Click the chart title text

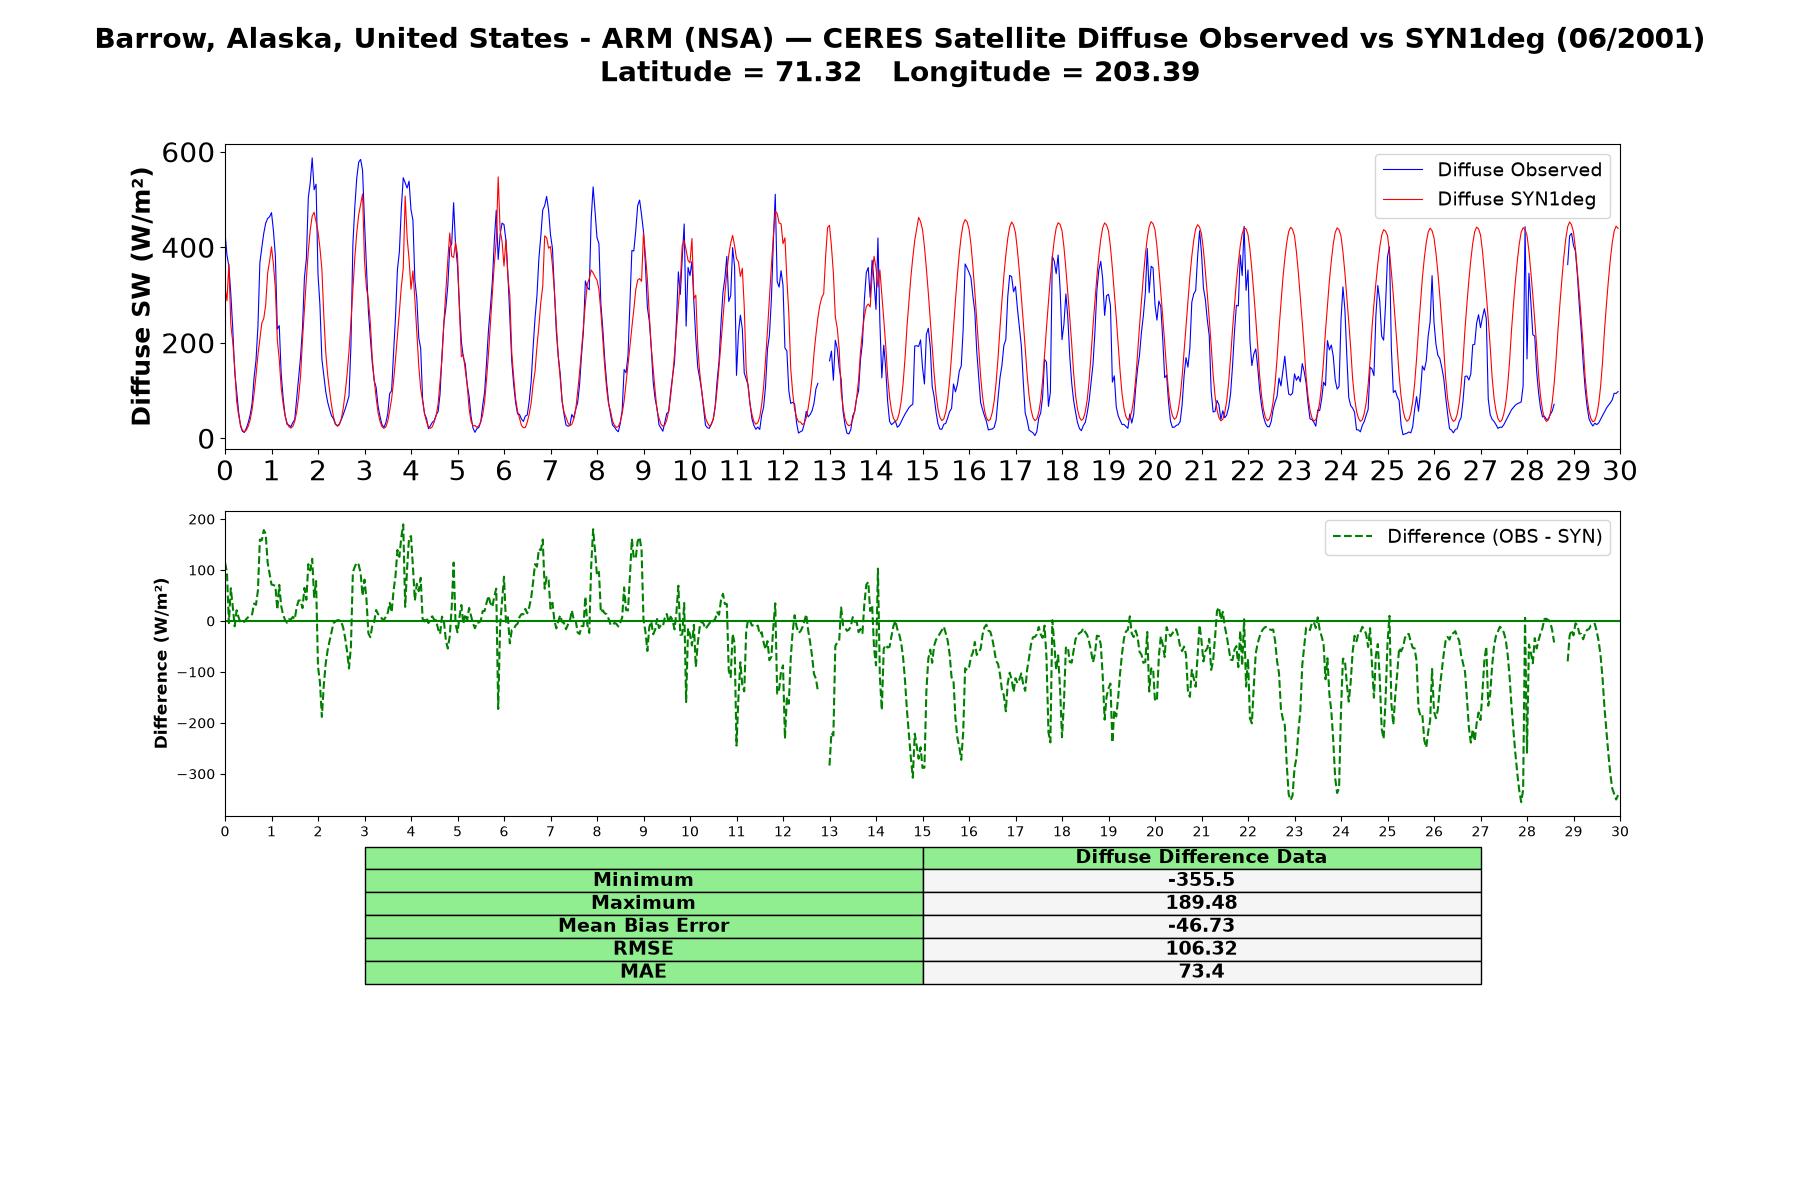tap(900, 39)
